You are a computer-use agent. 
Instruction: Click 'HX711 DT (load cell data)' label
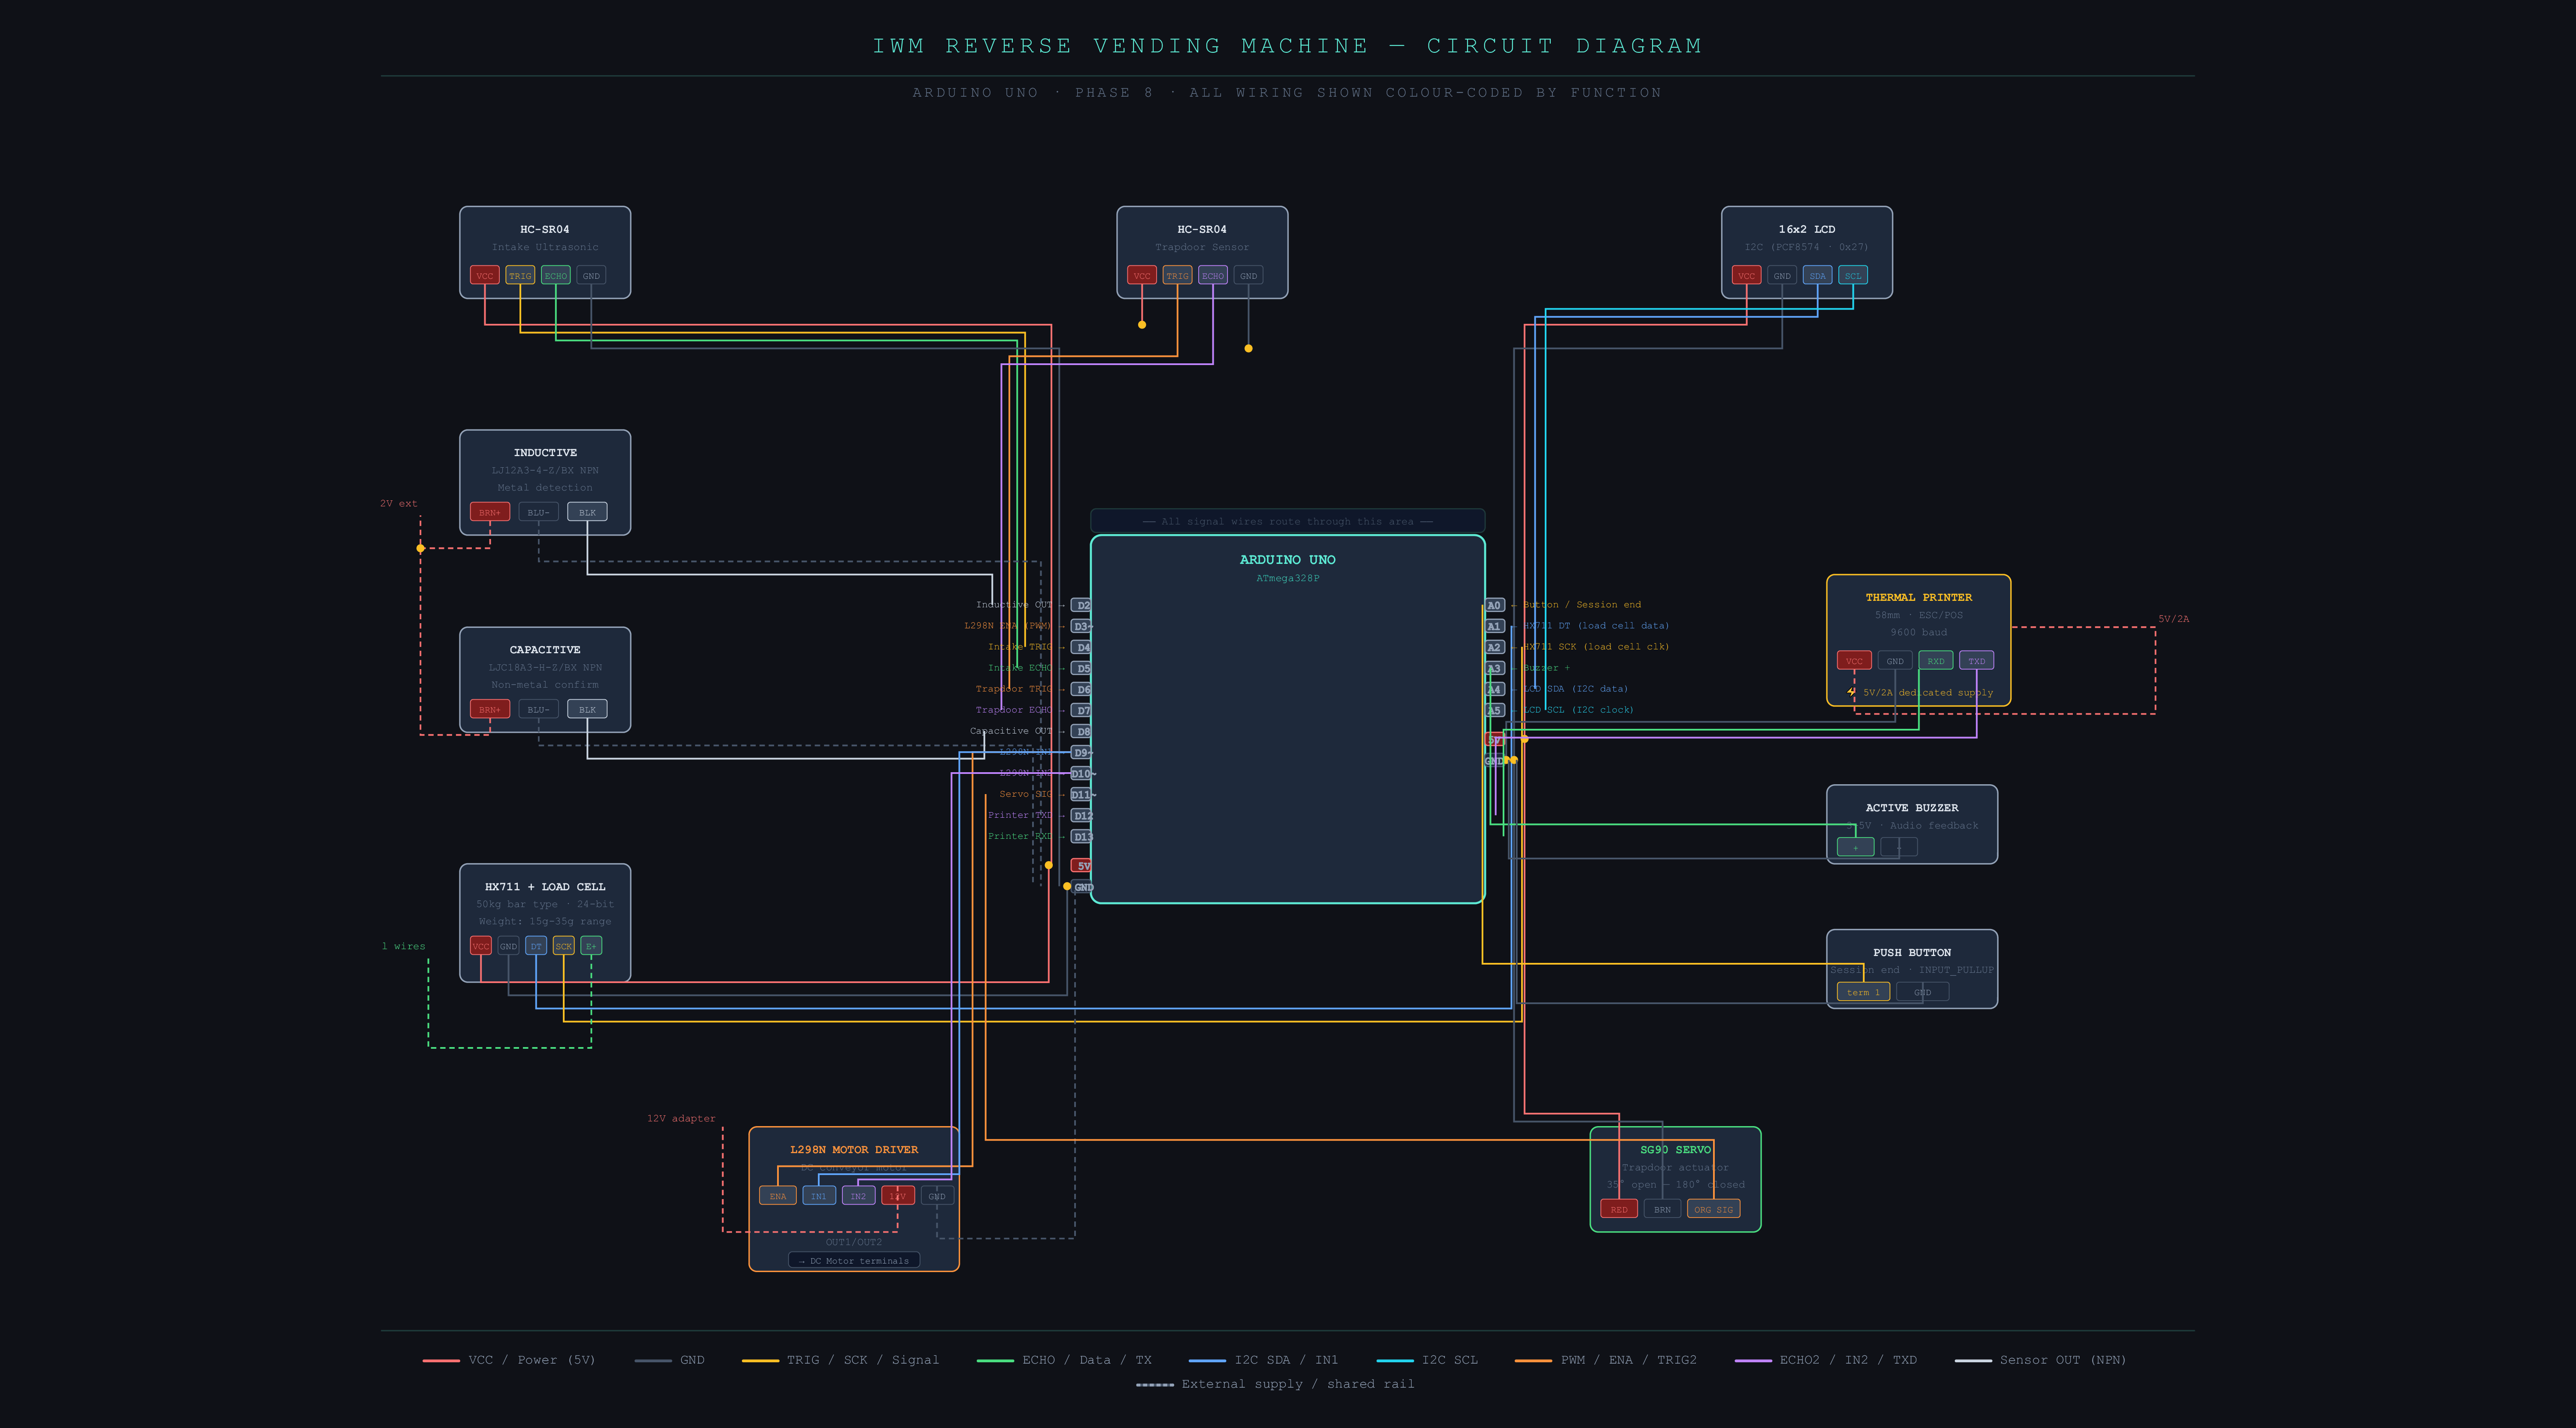point(1596,626)
